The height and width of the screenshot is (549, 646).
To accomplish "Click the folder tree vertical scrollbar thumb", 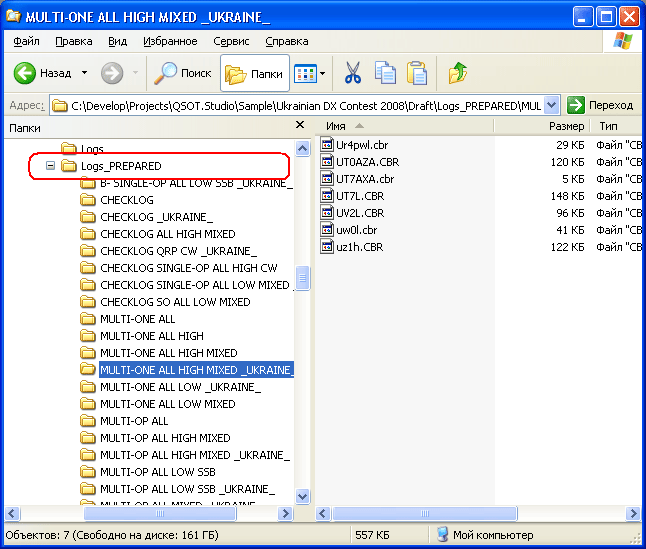I will click(x=302, y=281).
